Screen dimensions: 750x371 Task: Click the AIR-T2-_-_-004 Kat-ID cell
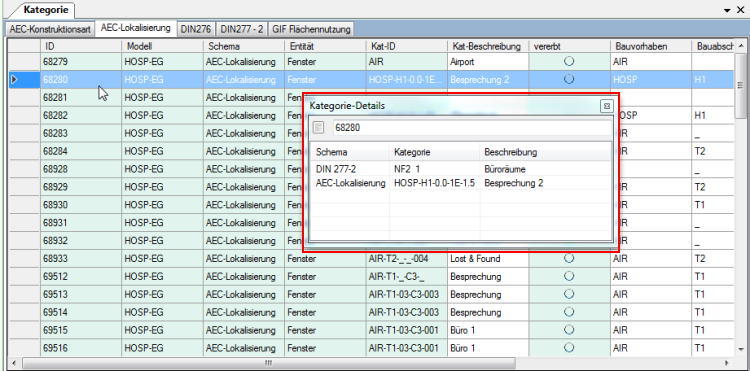pyautogui.click(x=407, y=259)
